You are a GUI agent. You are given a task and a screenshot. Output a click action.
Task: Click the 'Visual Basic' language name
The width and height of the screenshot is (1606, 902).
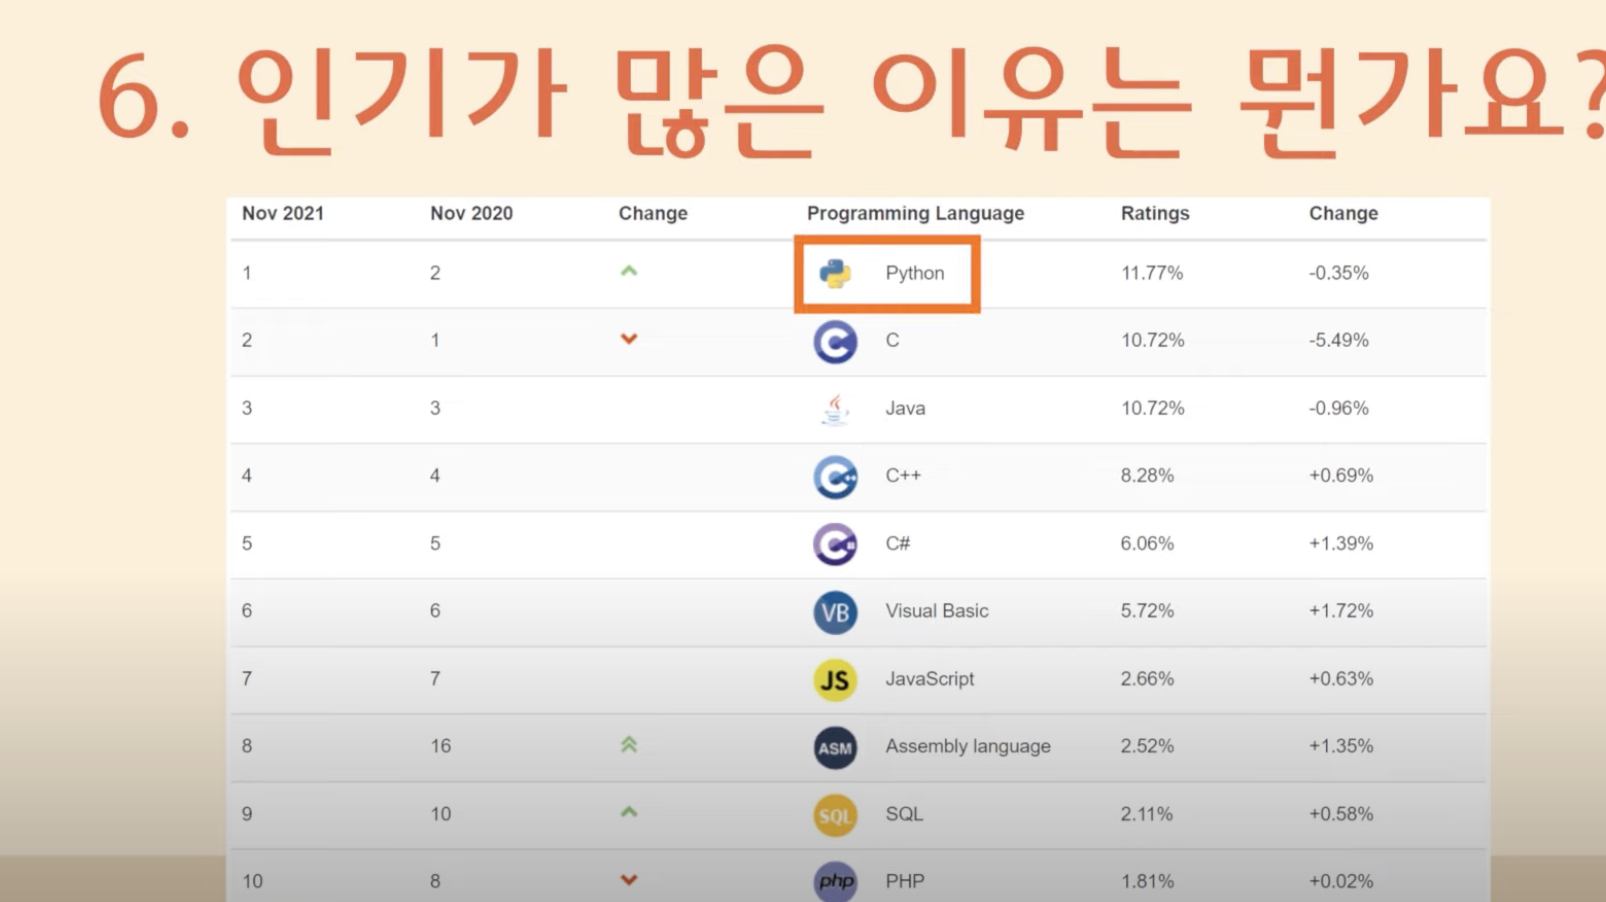point(937,611)
